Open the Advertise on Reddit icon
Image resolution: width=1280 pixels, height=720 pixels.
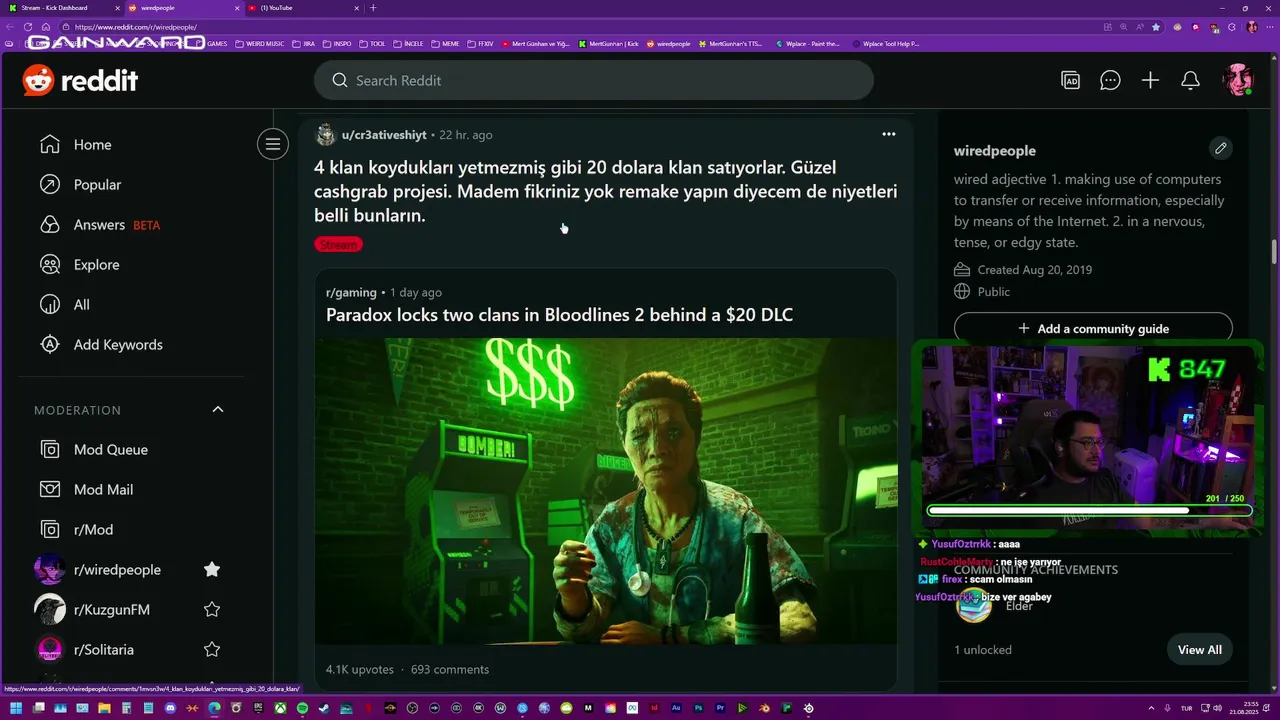(1070, 81)
